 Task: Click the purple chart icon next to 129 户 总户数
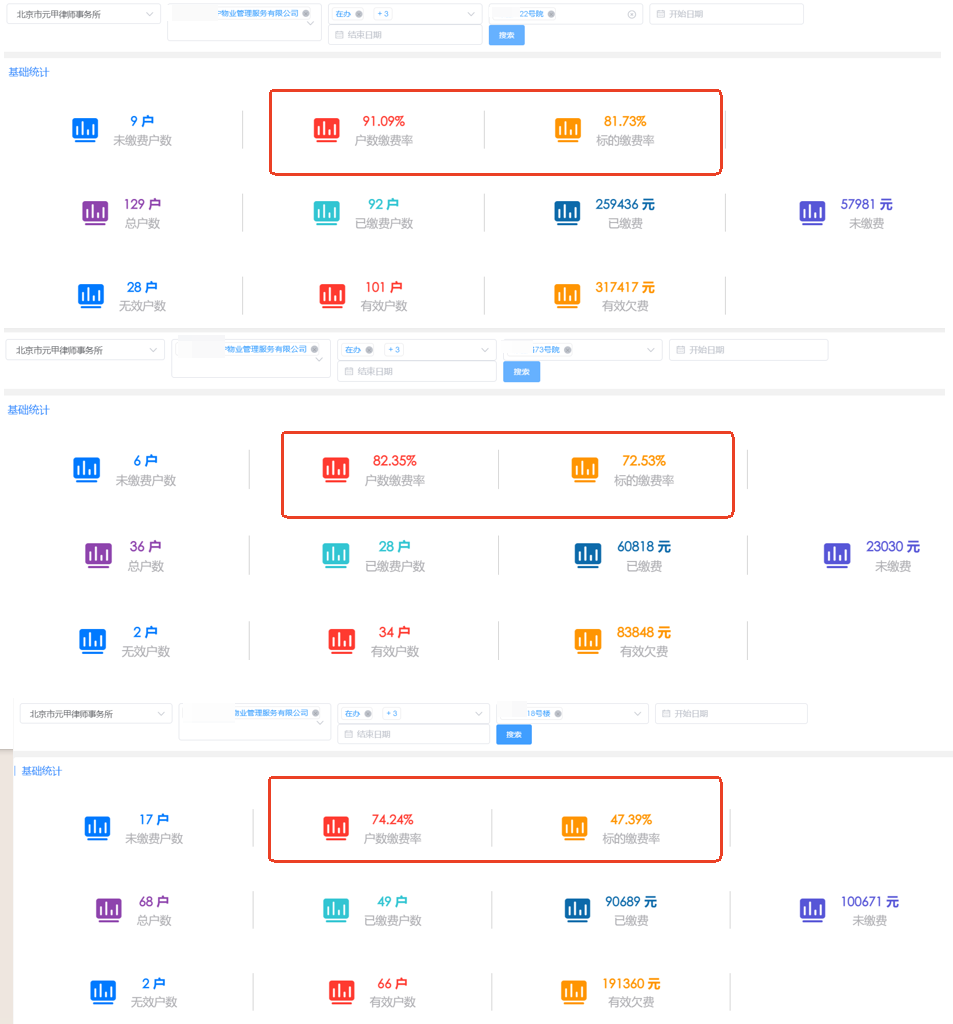click(95, 212)
